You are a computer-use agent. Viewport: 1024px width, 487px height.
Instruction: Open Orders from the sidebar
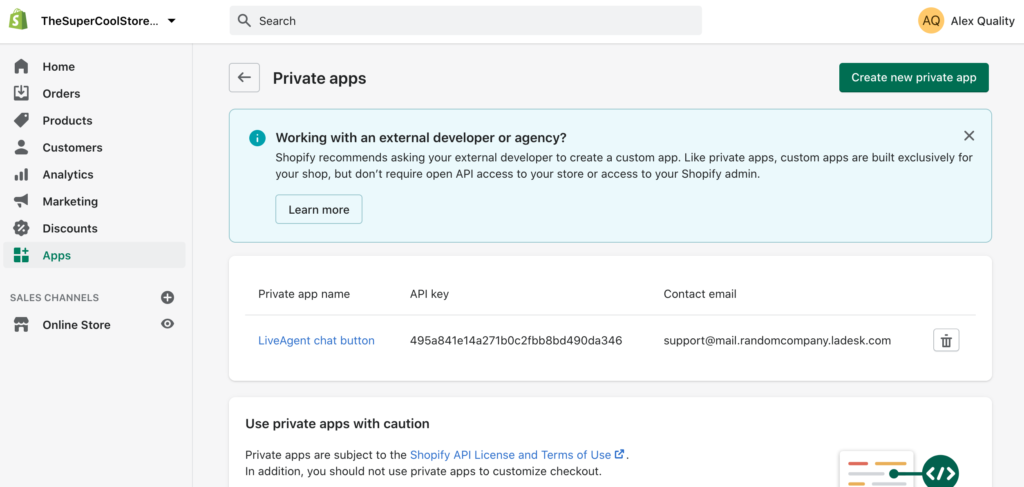click(x=61, y=94)
